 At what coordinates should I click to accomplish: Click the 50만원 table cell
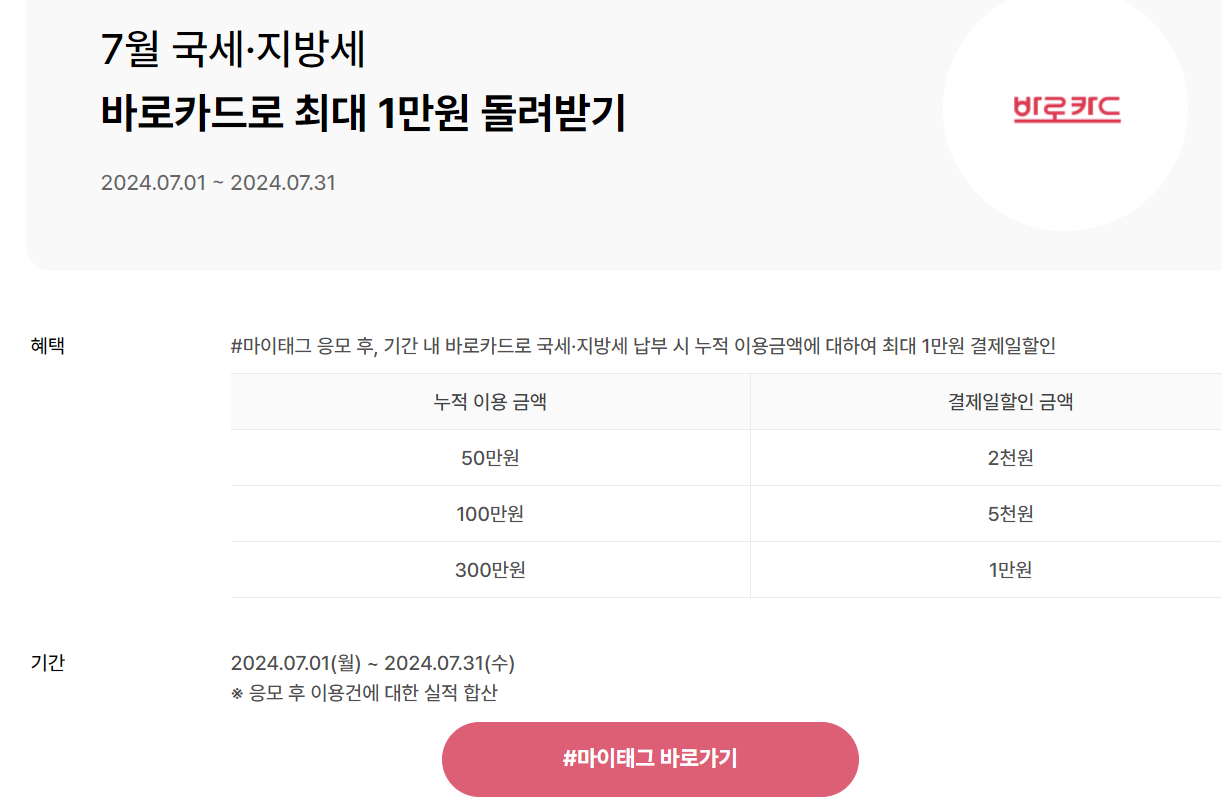point(490,459)
